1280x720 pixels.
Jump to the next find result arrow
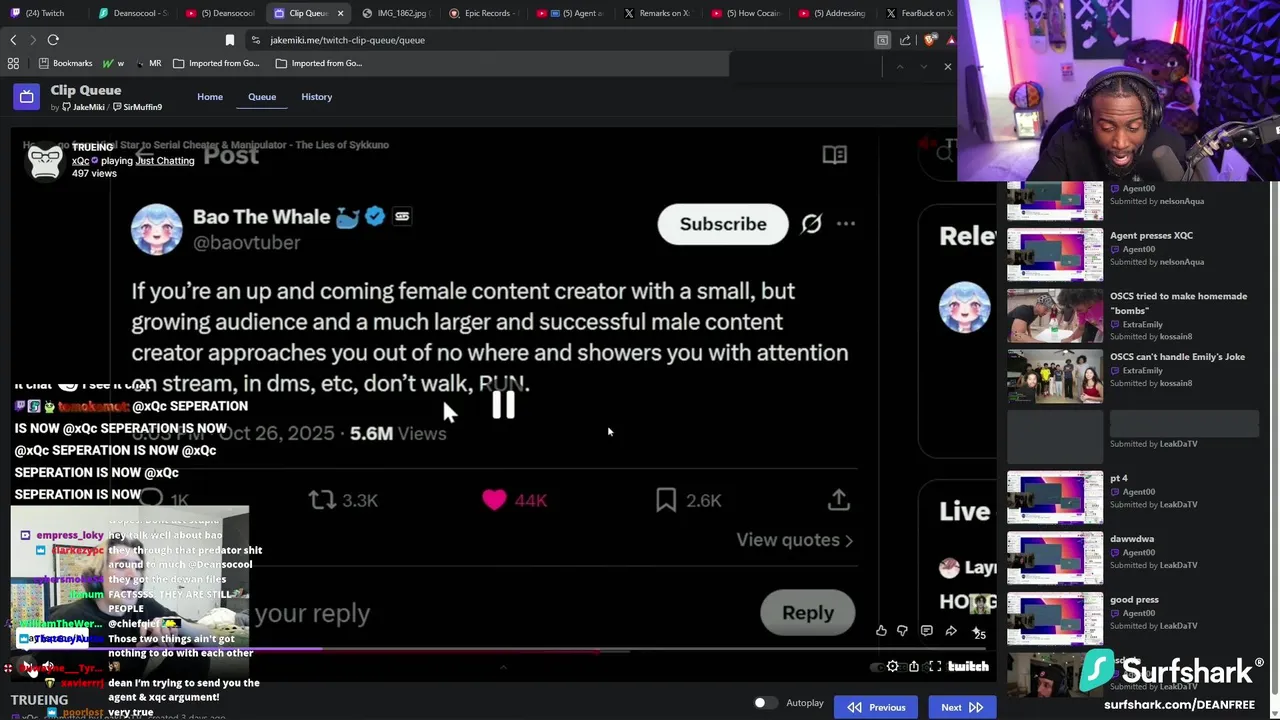(922, 67)
